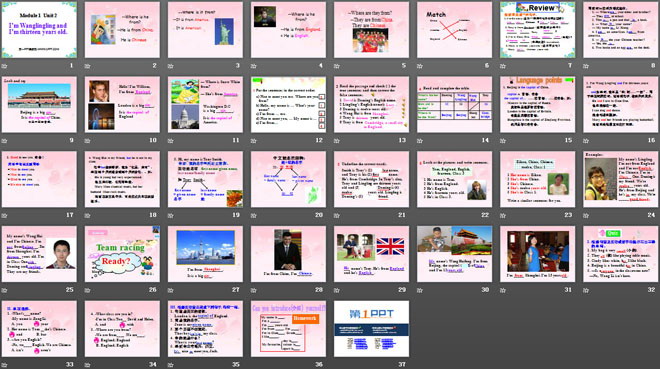Click the animation star icon under slide 30
This screenshot has height=369, width=660.
(x=420, y=290)
